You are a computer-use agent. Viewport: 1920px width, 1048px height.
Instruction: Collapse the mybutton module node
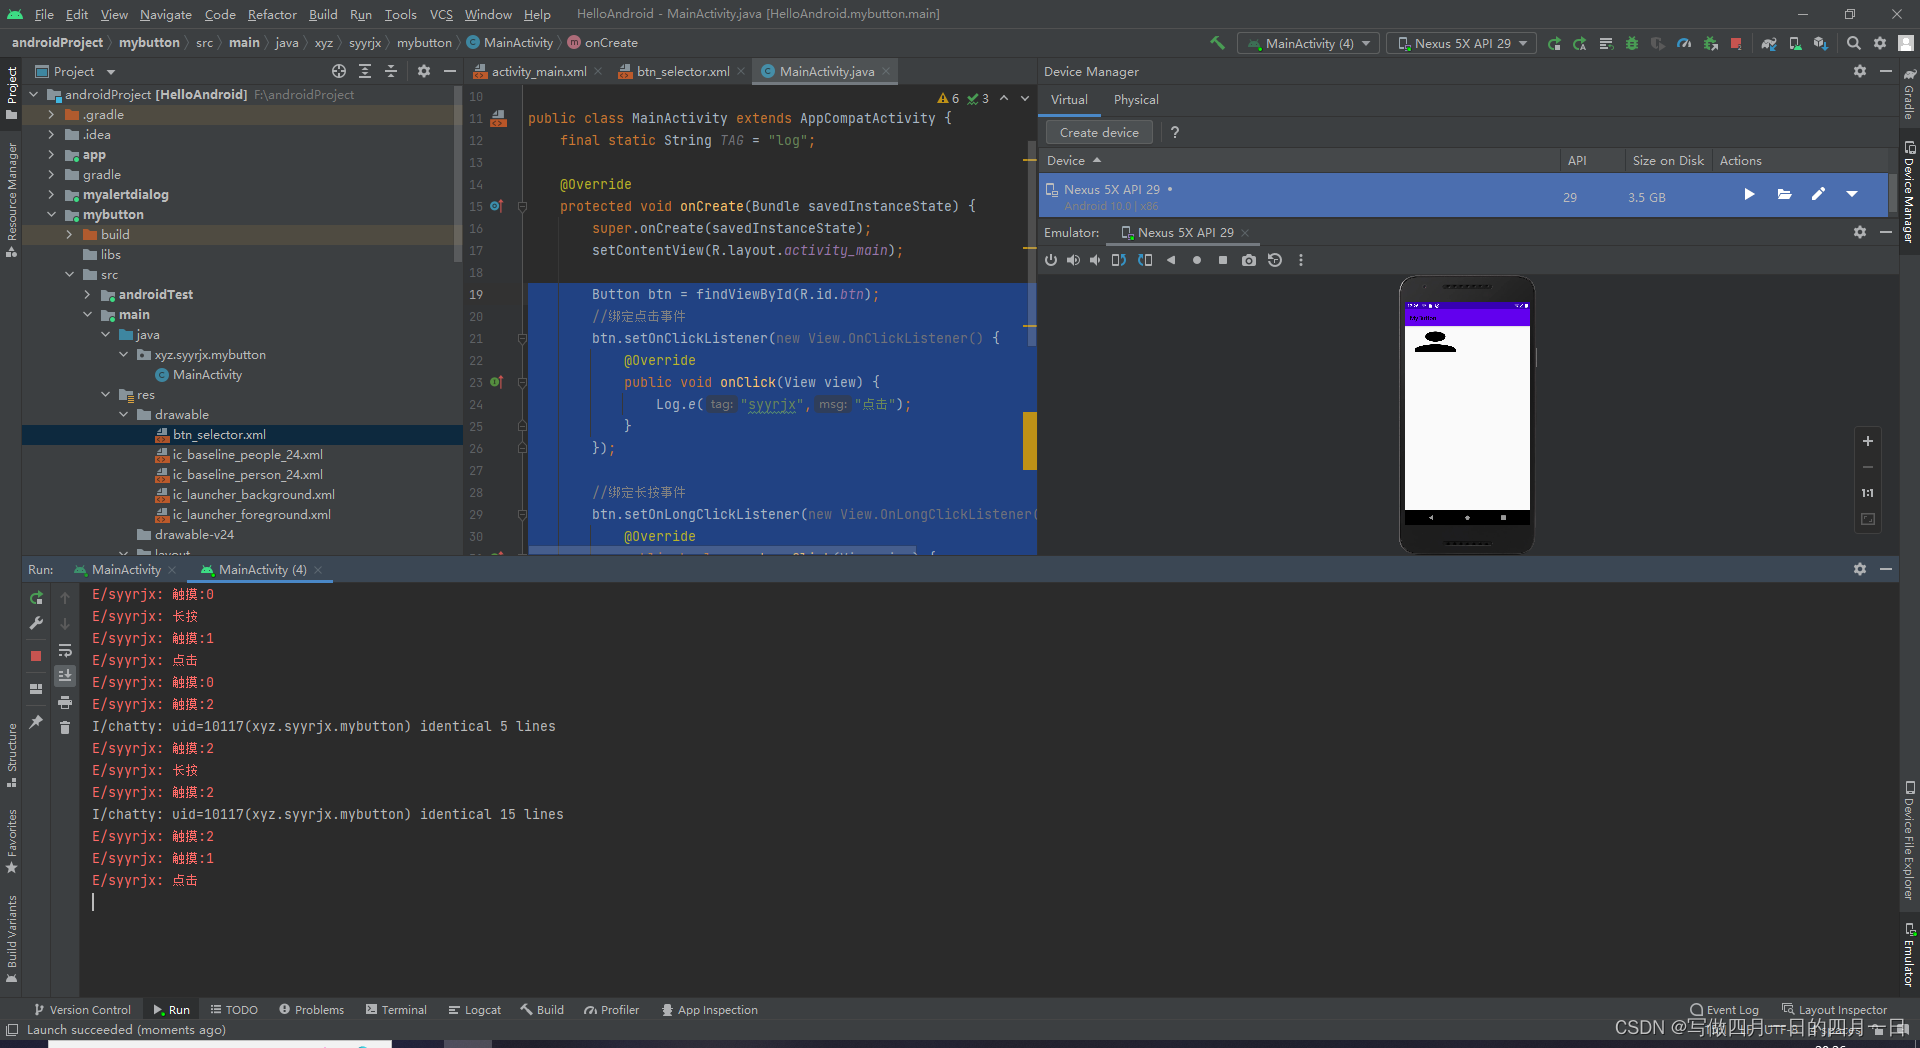pos(51,215)
